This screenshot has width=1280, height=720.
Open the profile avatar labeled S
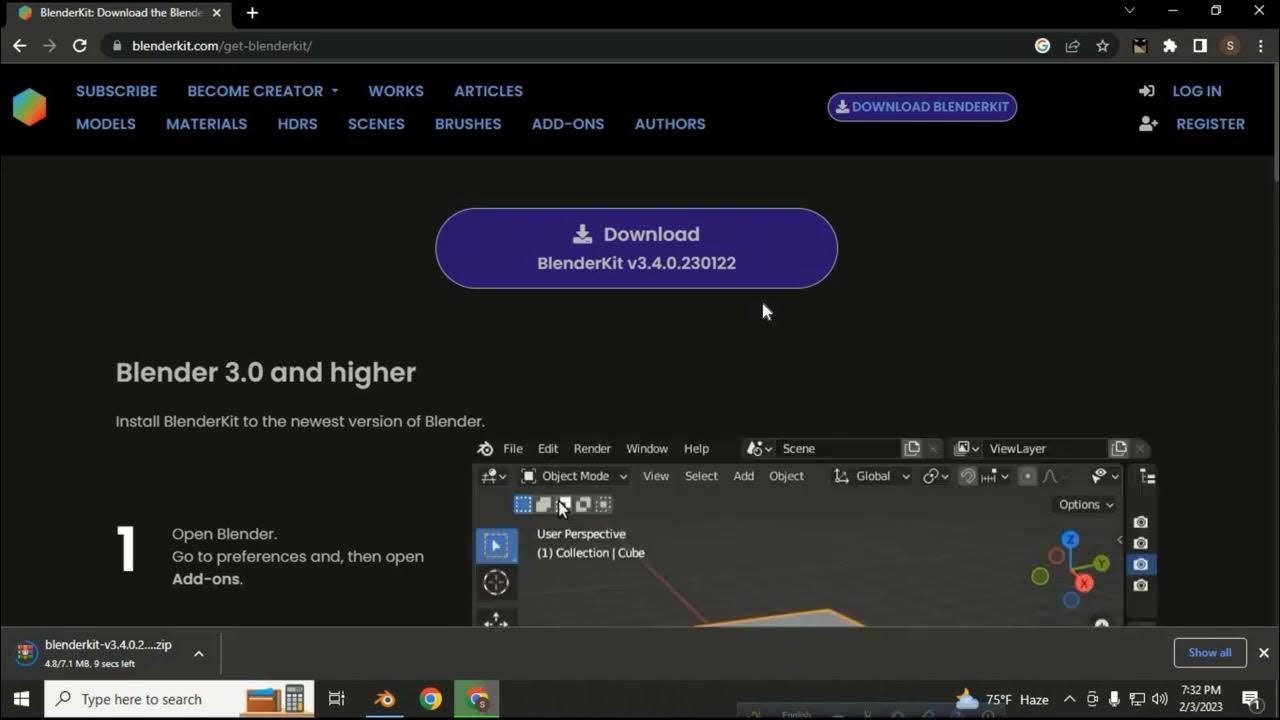(x=1230, y=46)
